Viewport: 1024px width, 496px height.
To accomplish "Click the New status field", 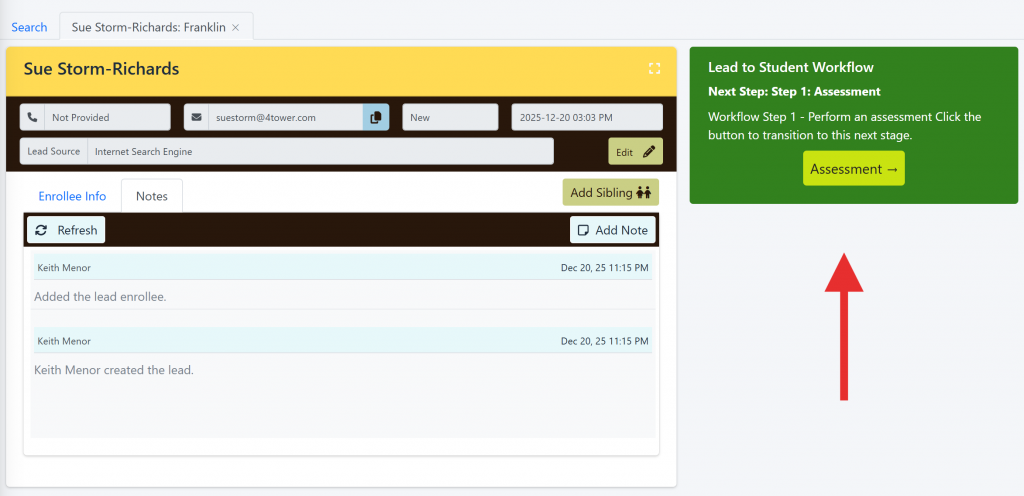I will [450, 118].
